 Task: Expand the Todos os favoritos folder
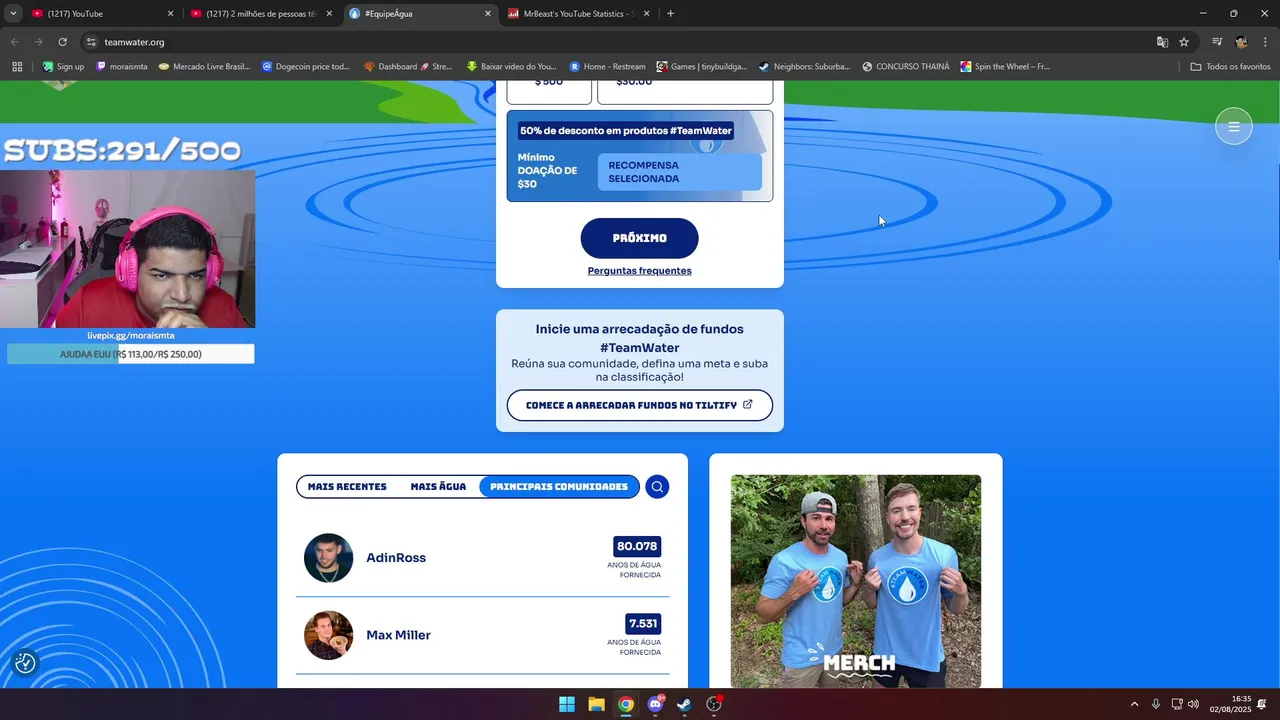1231,67
